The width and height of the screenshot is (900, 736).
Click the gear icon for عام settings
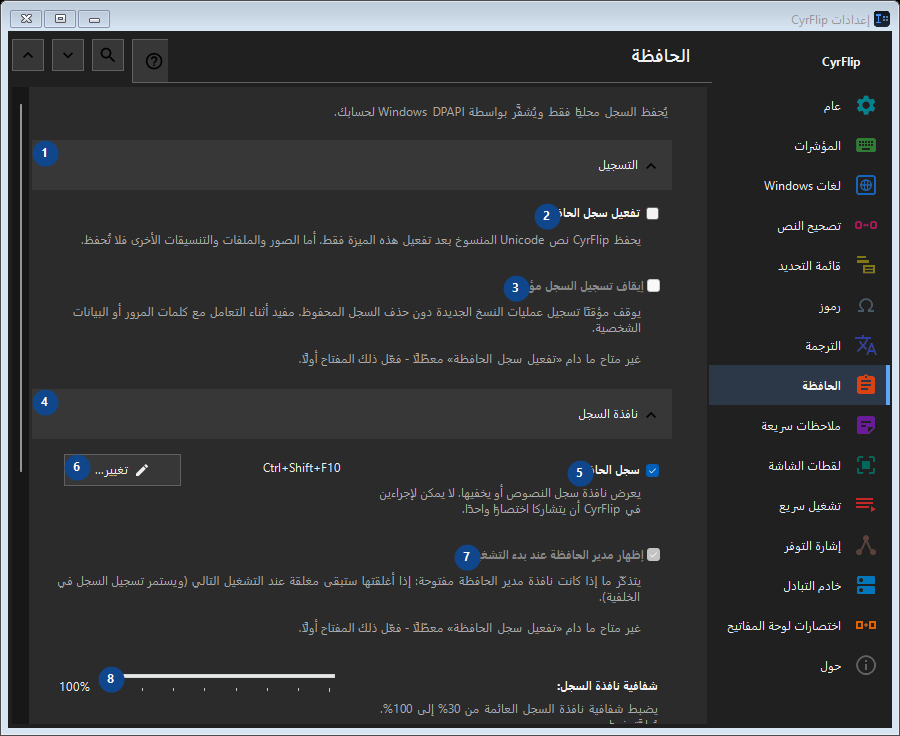[x=866, y=106]
